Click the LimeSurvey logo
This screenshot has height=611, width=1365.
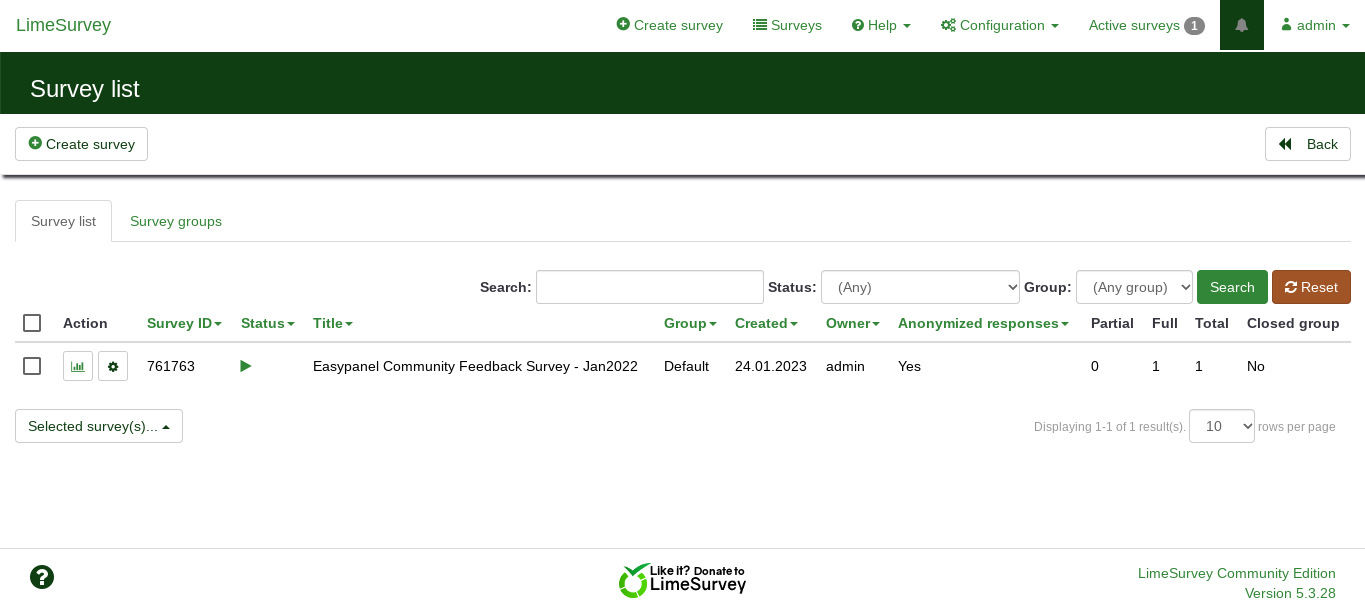click(x=63, y=25)
